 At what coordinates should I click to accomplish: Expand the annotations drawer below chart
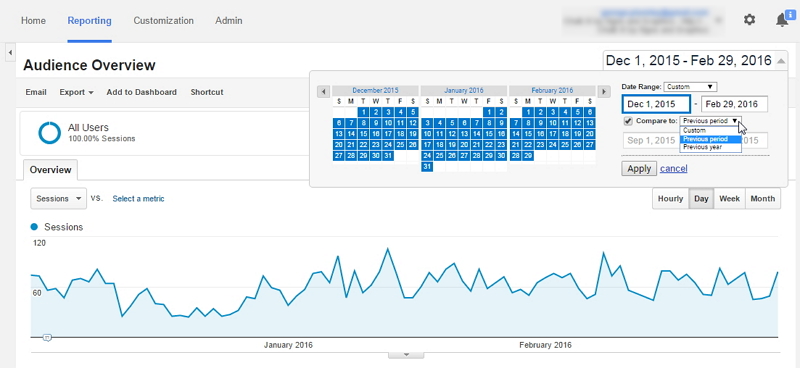pos(406,355)
